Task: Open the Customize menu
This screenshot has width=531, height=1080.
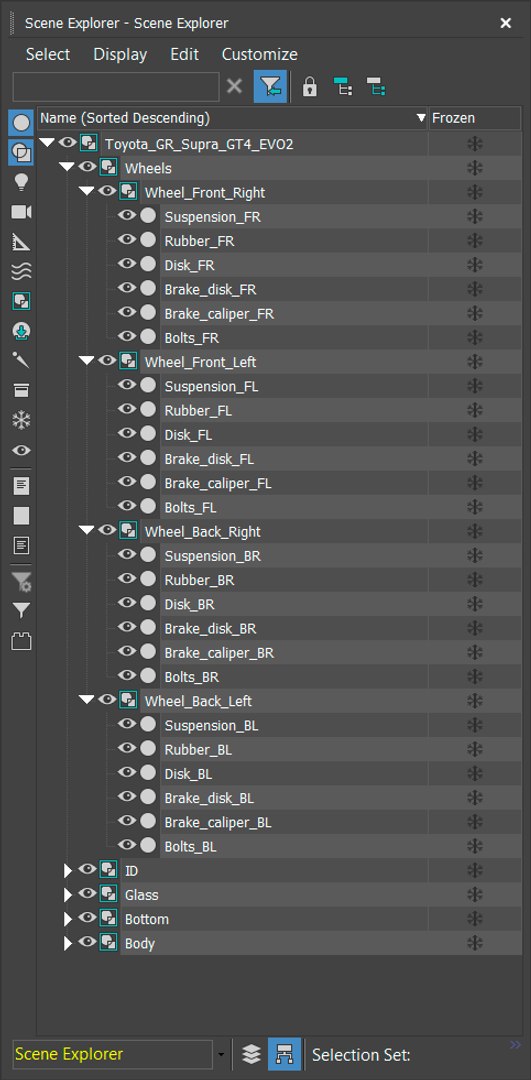Action: tap(260, 54)
